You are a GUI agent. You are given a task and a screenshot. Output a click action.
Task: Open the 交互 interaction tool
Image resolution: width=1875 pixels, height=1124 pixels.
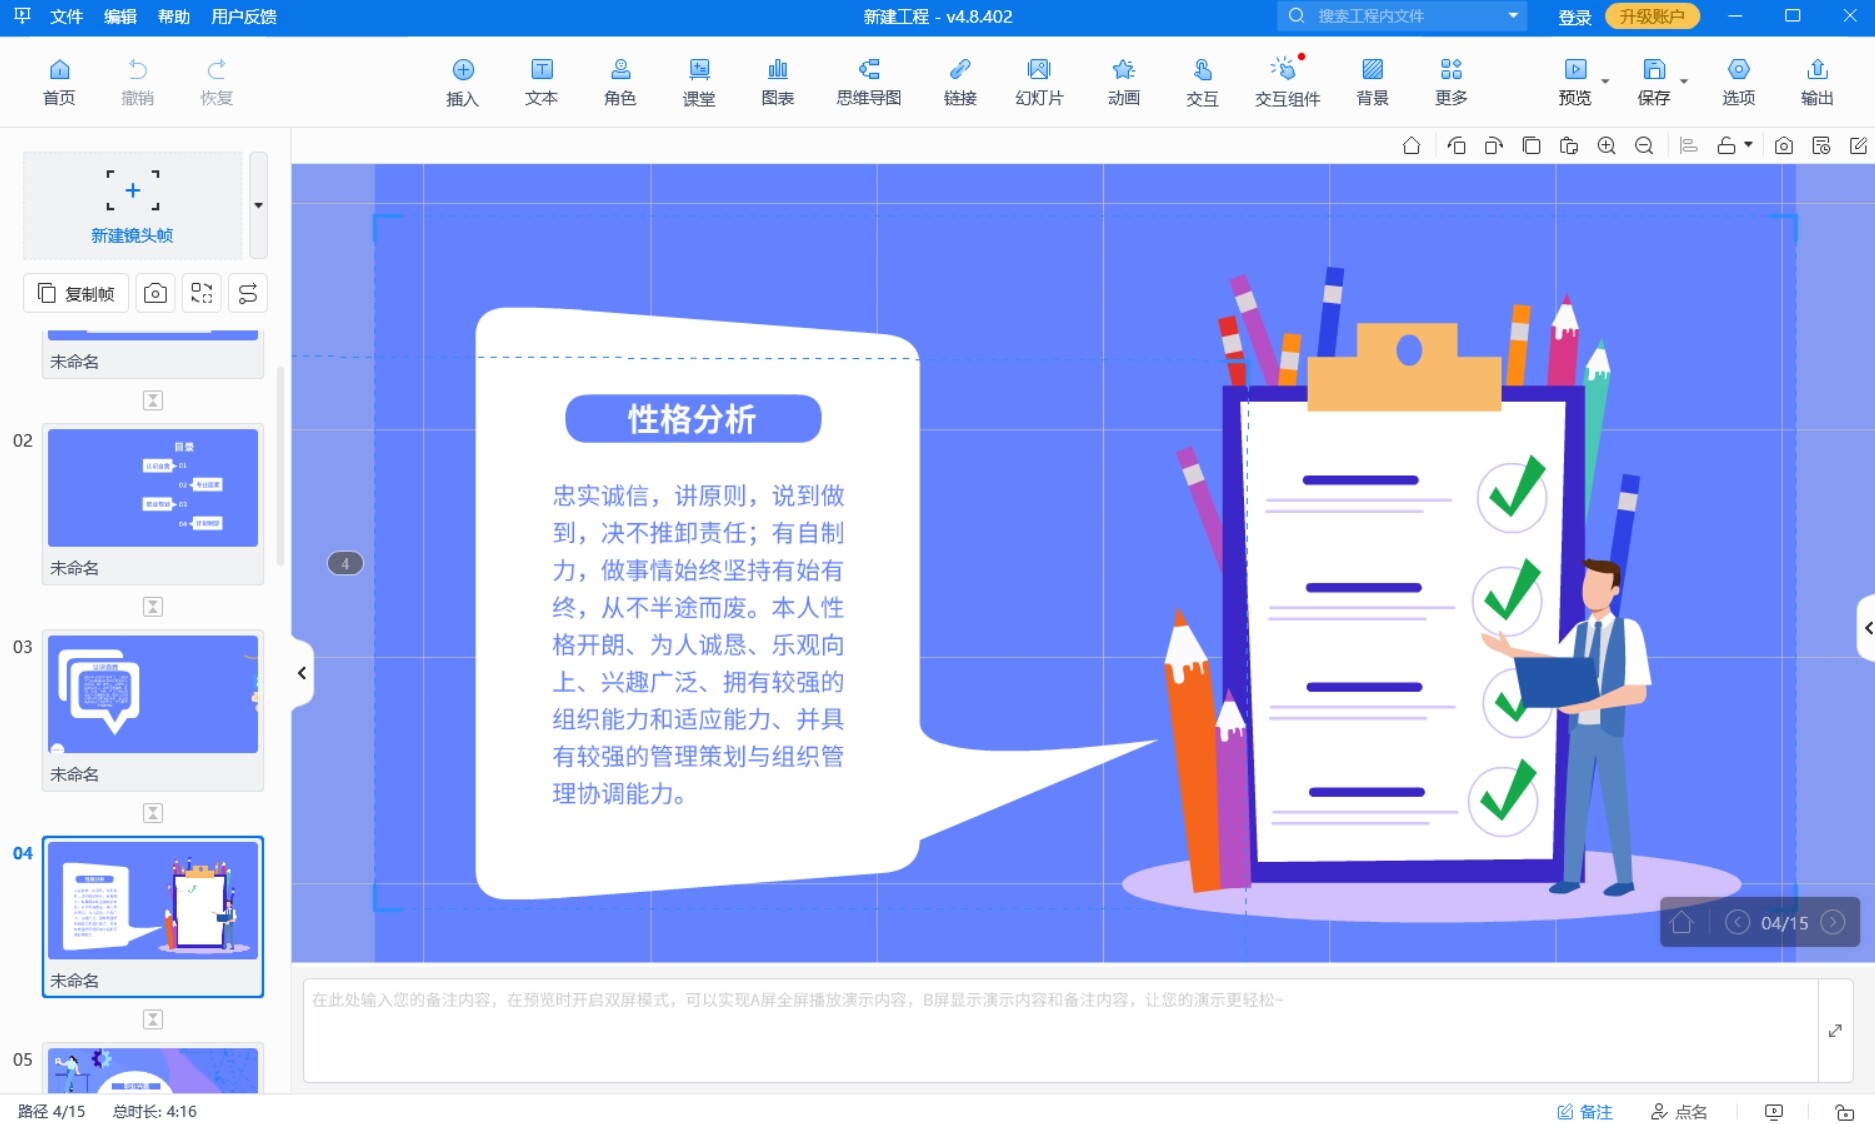click(x=1202, y=82)
